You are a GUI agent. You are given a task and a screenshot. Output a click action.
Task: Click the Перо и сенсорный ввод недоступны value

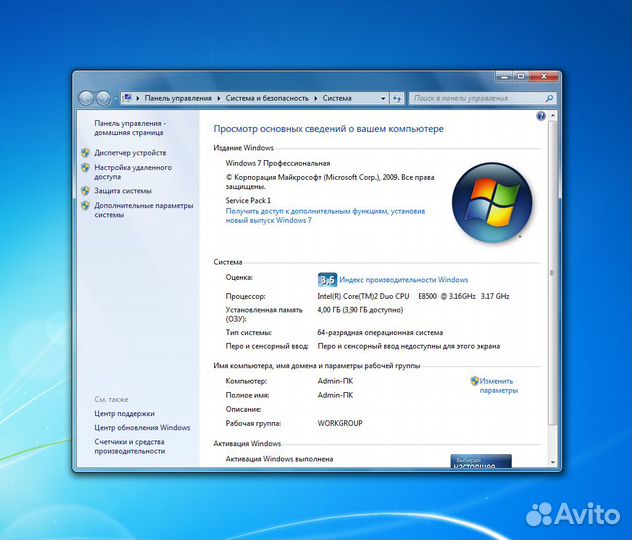[409, 346]
